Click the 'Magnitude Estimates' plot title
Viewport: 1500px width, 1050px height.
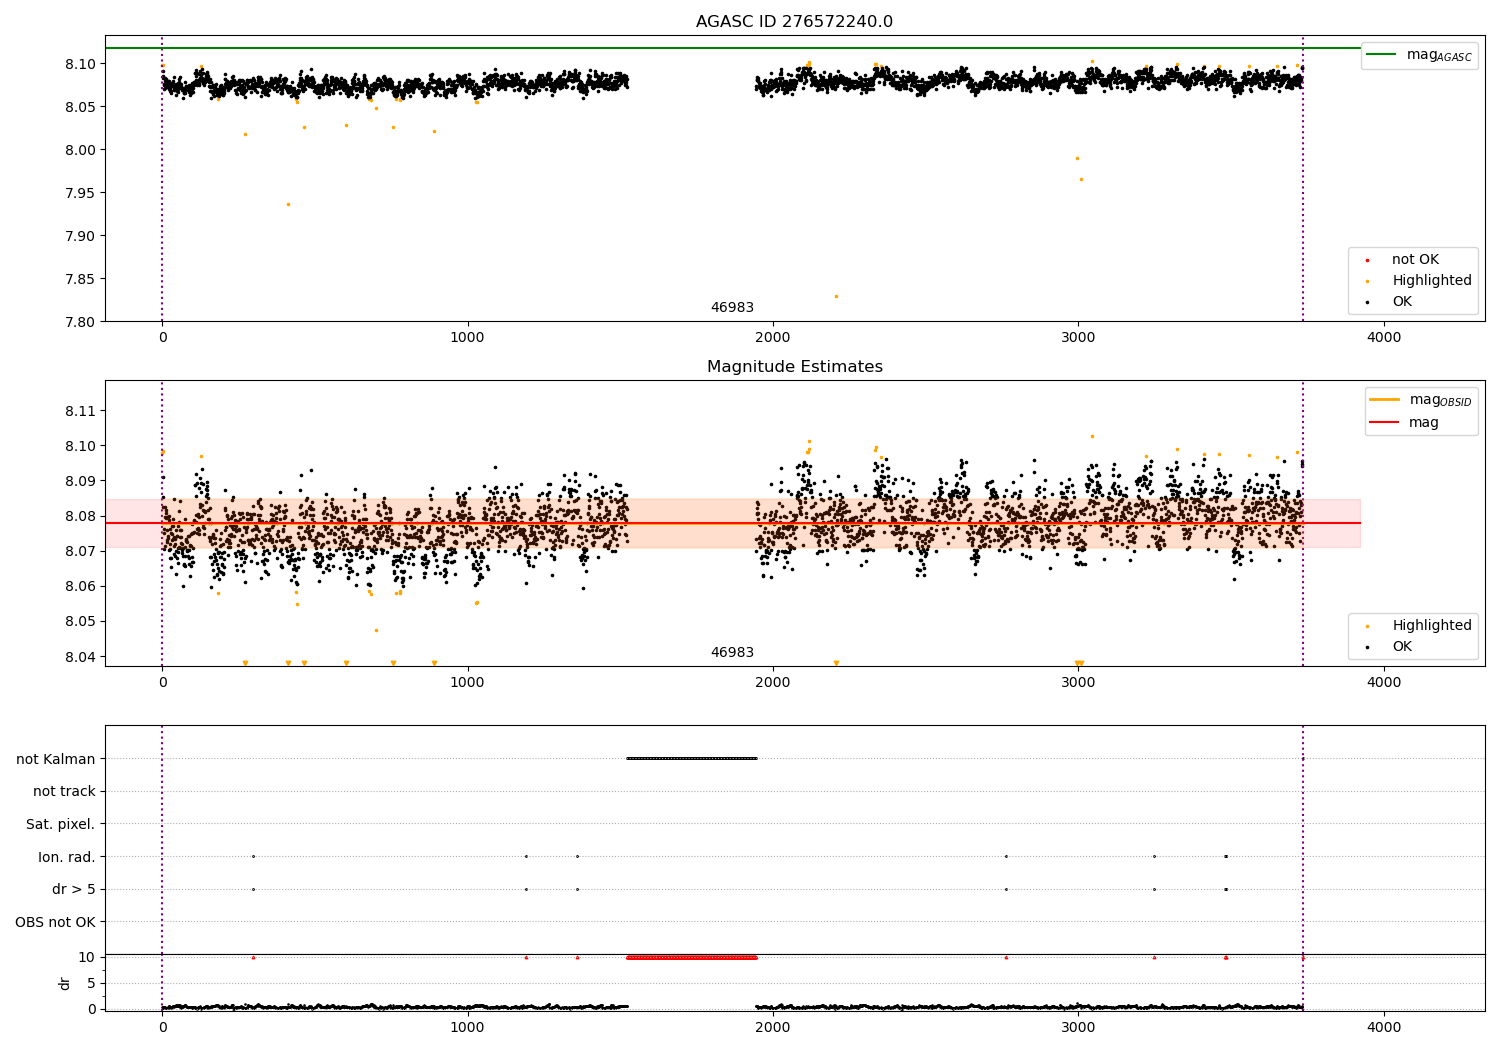point(794,367)
